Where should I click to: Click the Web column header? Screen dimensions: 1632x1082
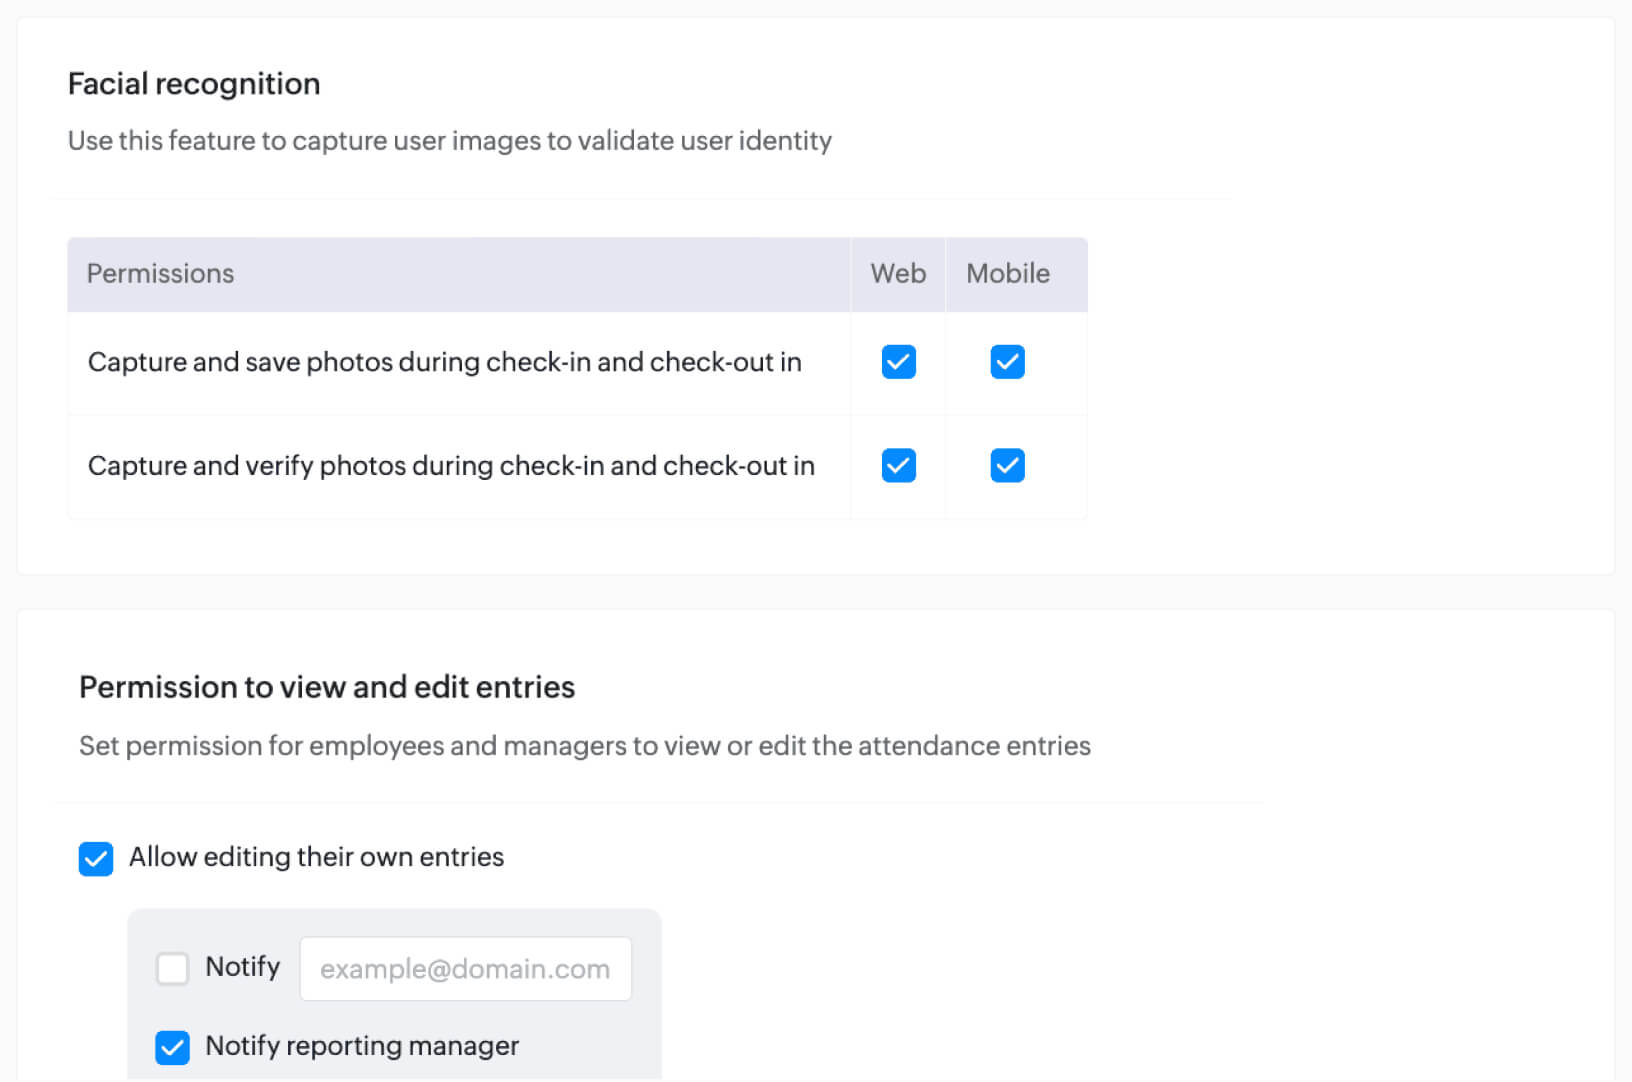[x=898, y=274]
